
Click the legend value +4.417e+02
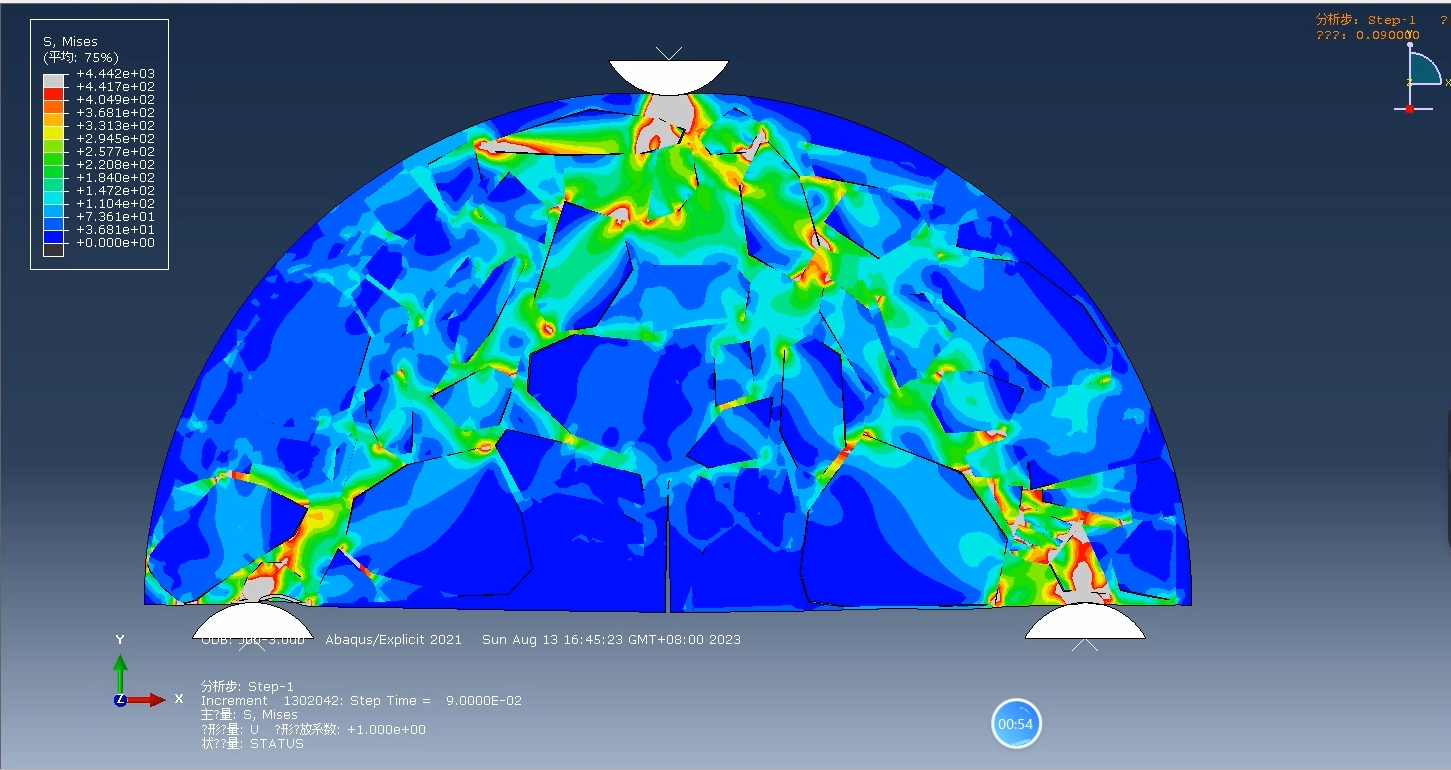(115, 87)
